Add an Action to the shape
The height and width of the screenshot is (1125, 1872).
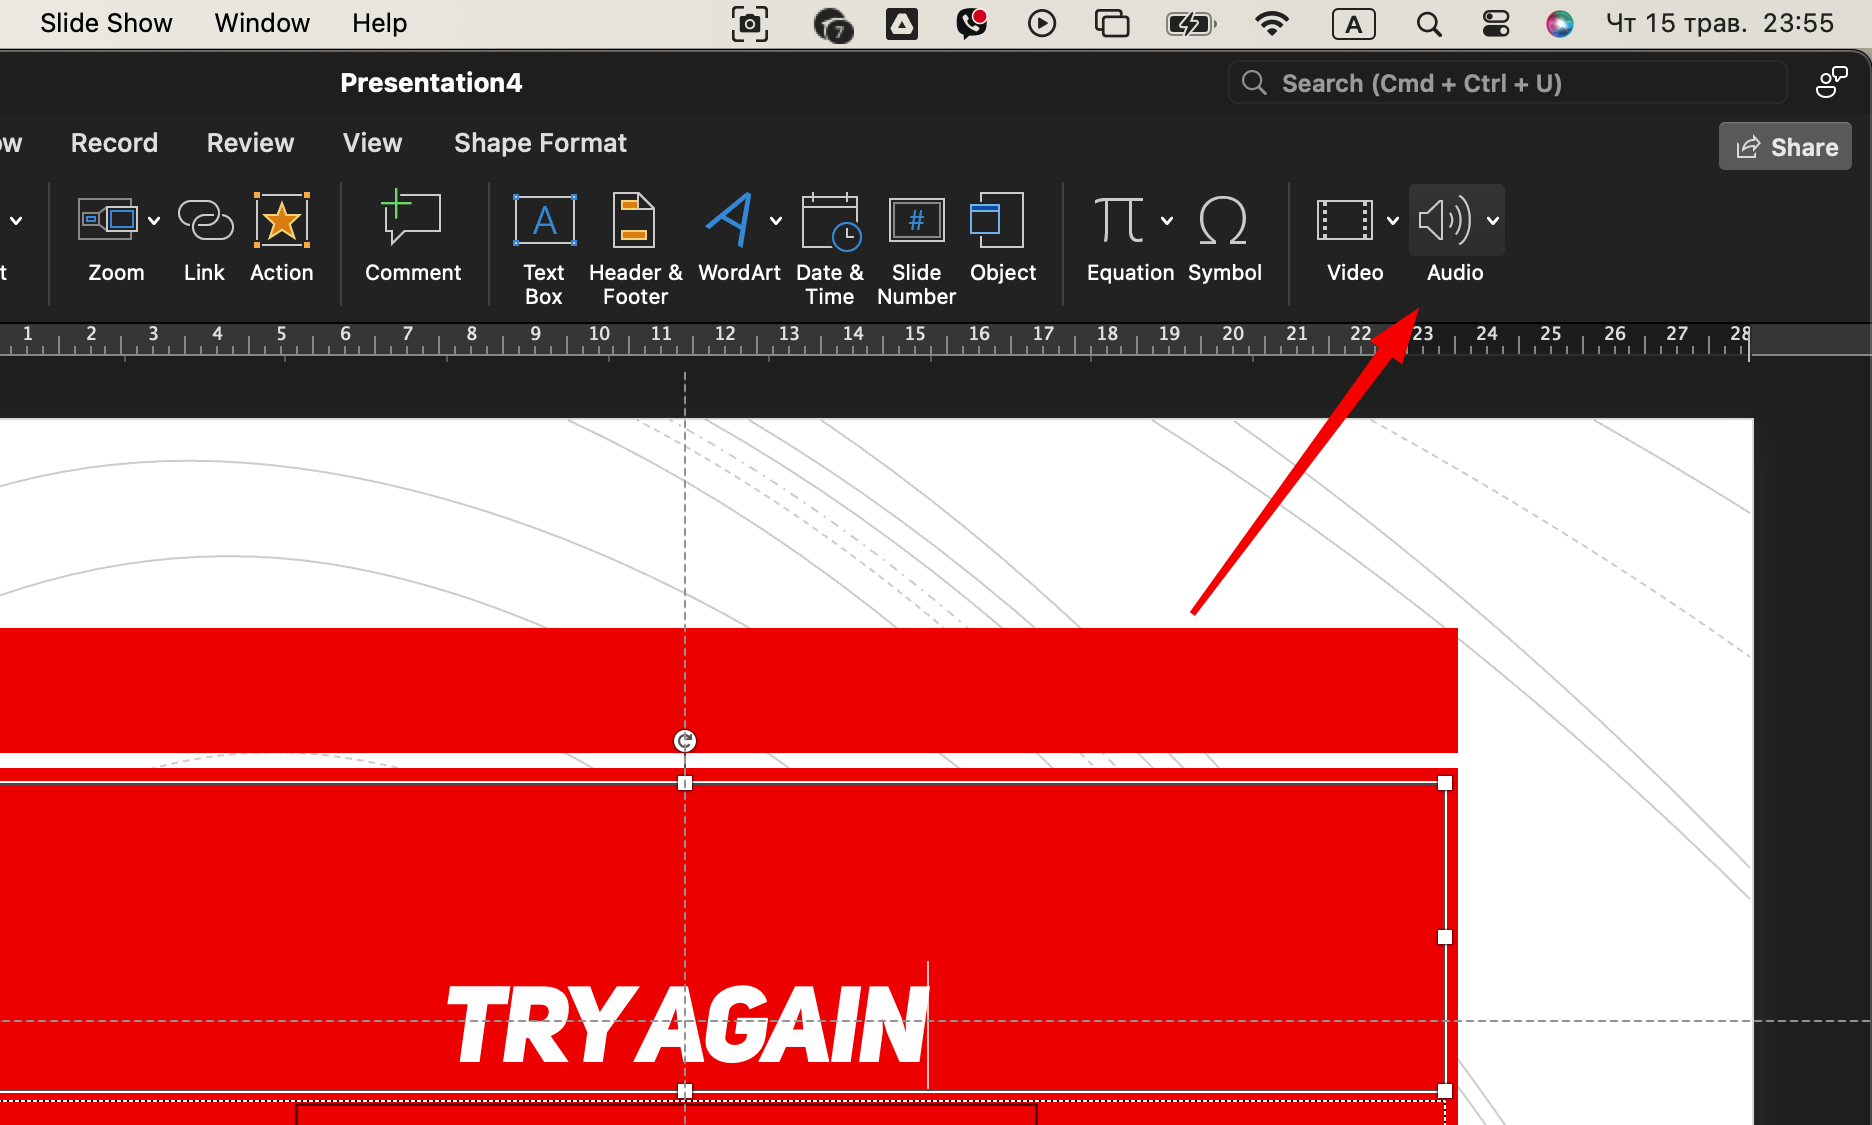pyautogui.click(x=282, y=239)
